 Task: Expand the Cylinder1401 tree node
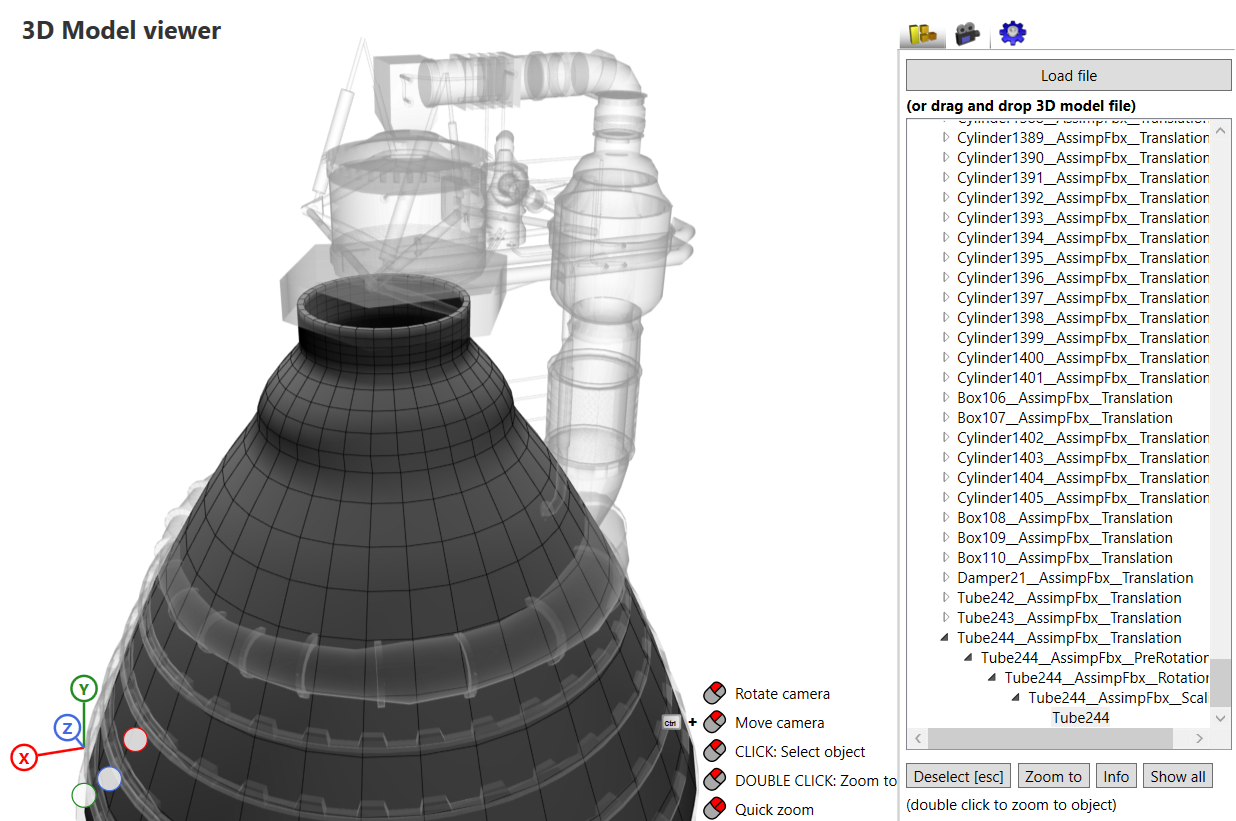click(x=946, y=377)
